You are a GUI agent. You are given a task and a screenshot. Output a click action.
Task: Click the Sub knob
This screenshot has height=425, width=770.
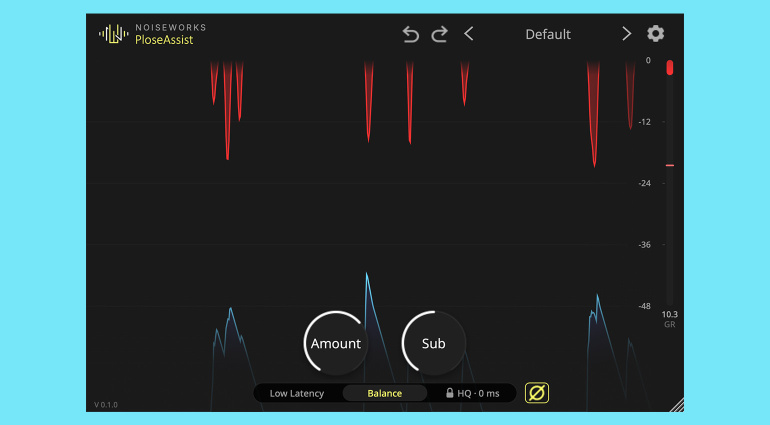point(434,343)
